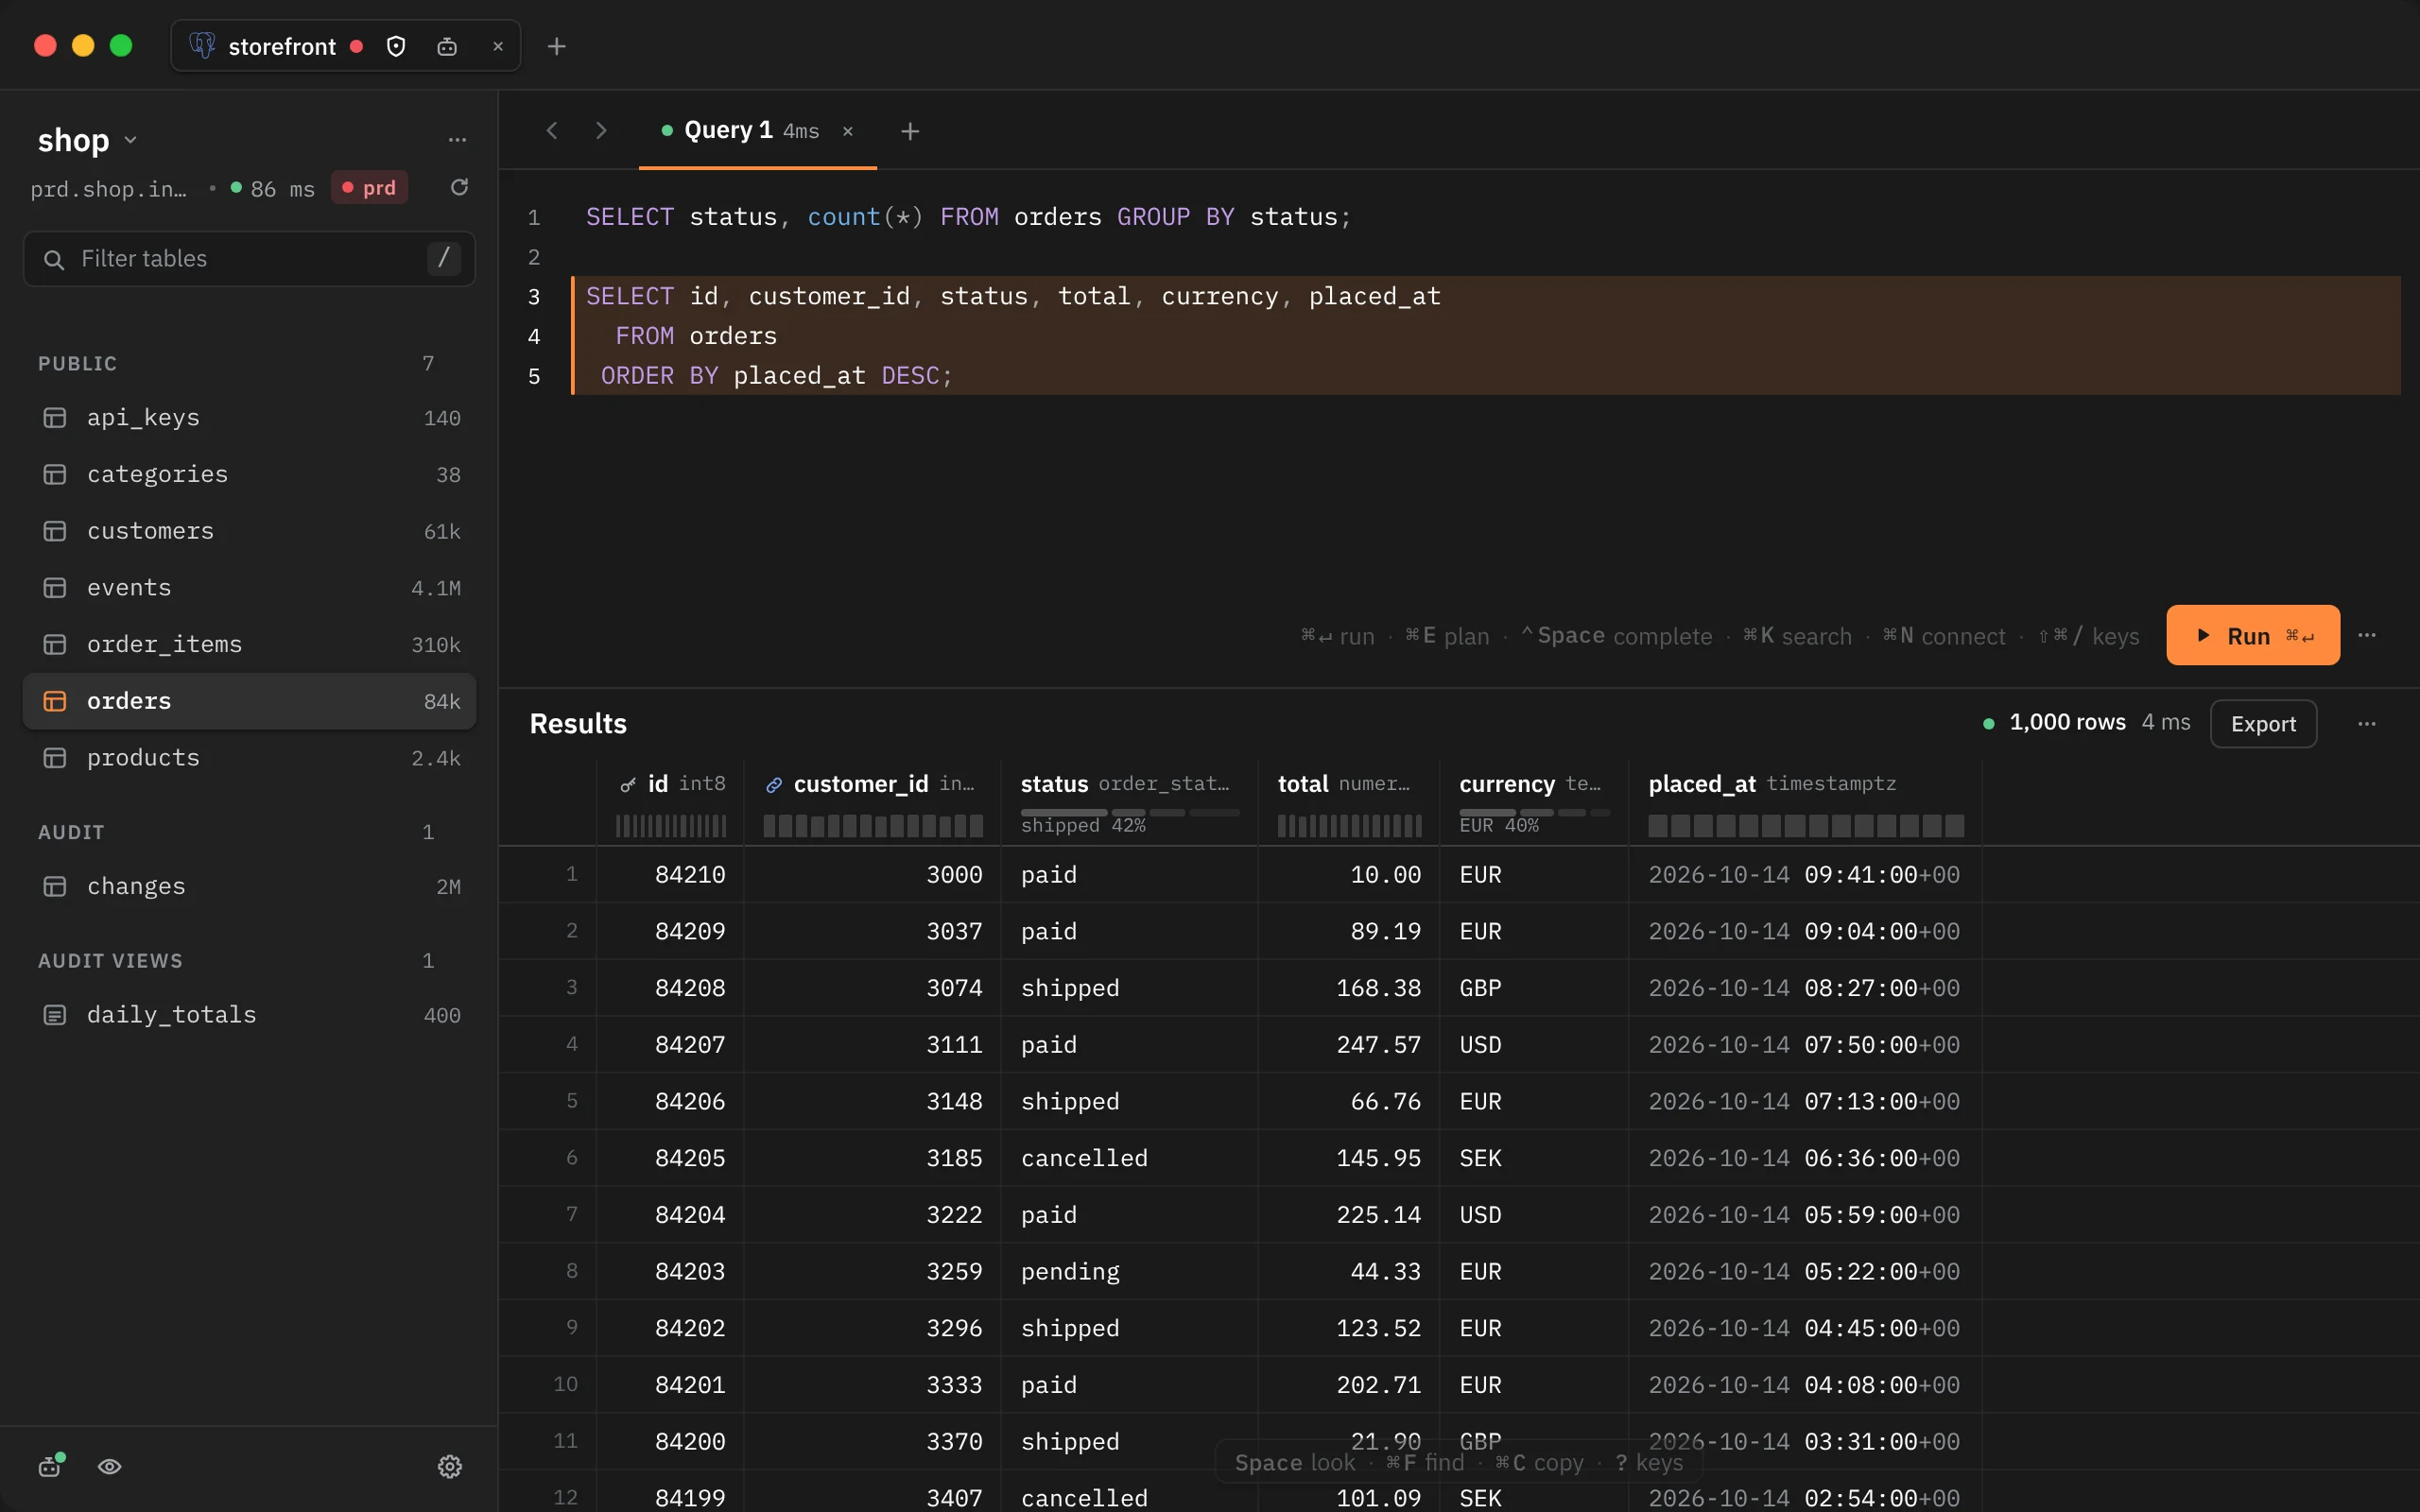Expand the shop database dropdown
The width and height of the screenshot is (2420, 1512).
point(88,140)
